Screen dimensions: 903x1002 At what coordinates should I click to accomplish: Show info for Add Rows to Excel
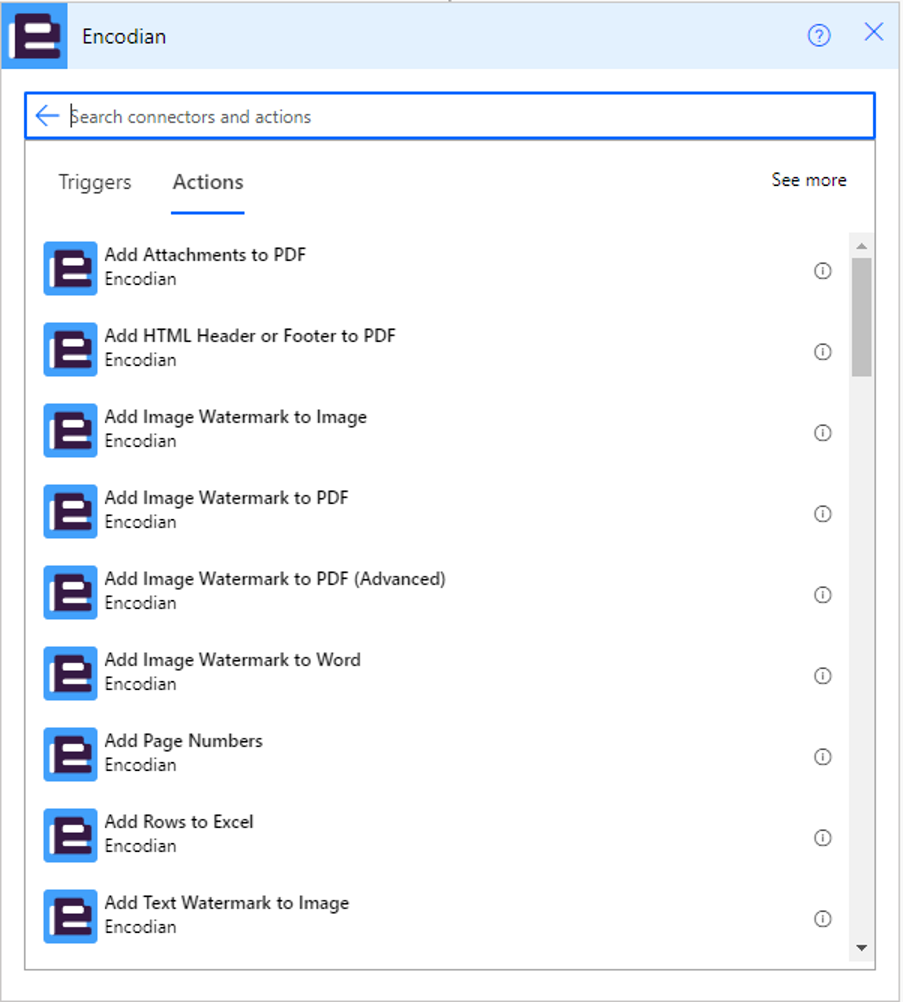(823, 838)
